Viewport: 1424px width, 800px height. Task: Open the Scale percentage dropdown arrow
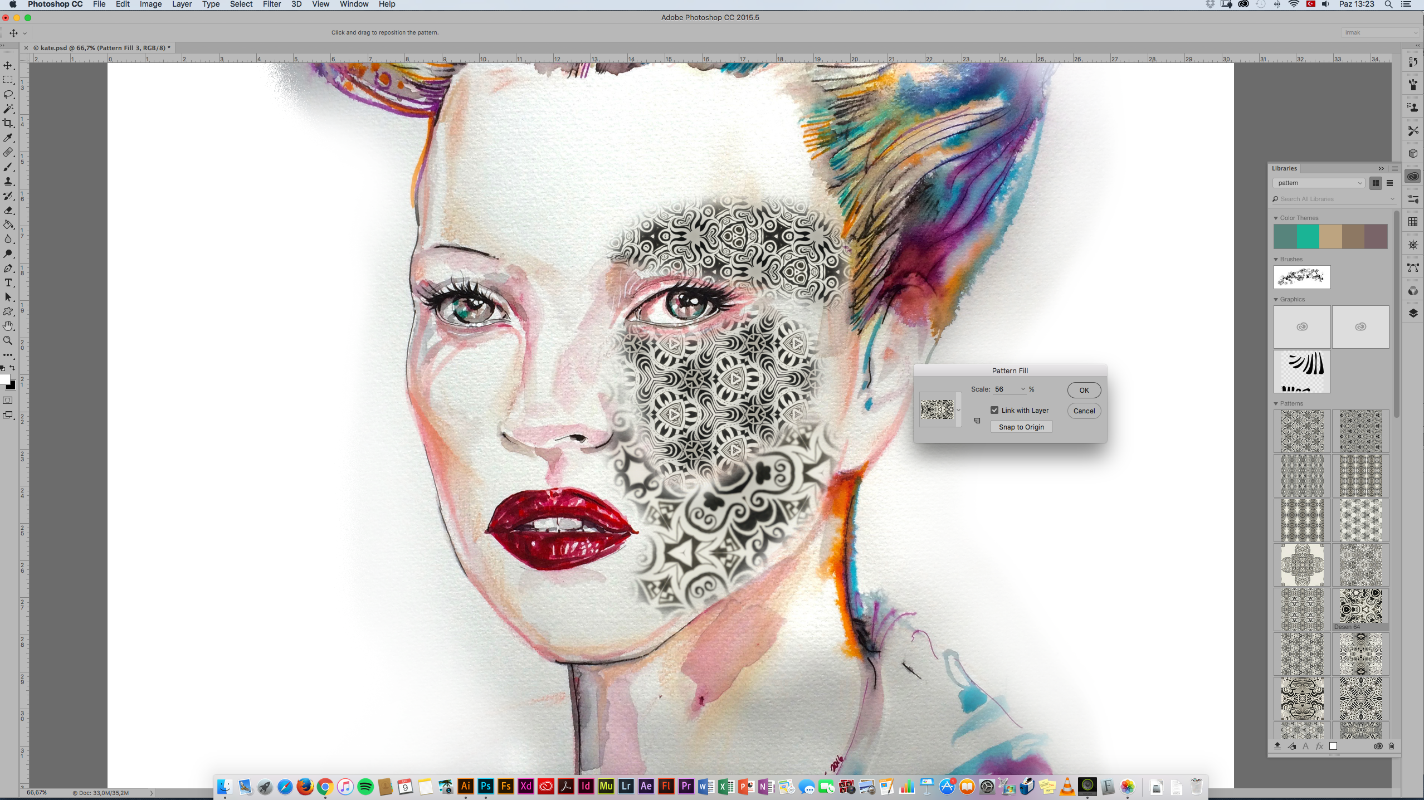point(1023,389)
